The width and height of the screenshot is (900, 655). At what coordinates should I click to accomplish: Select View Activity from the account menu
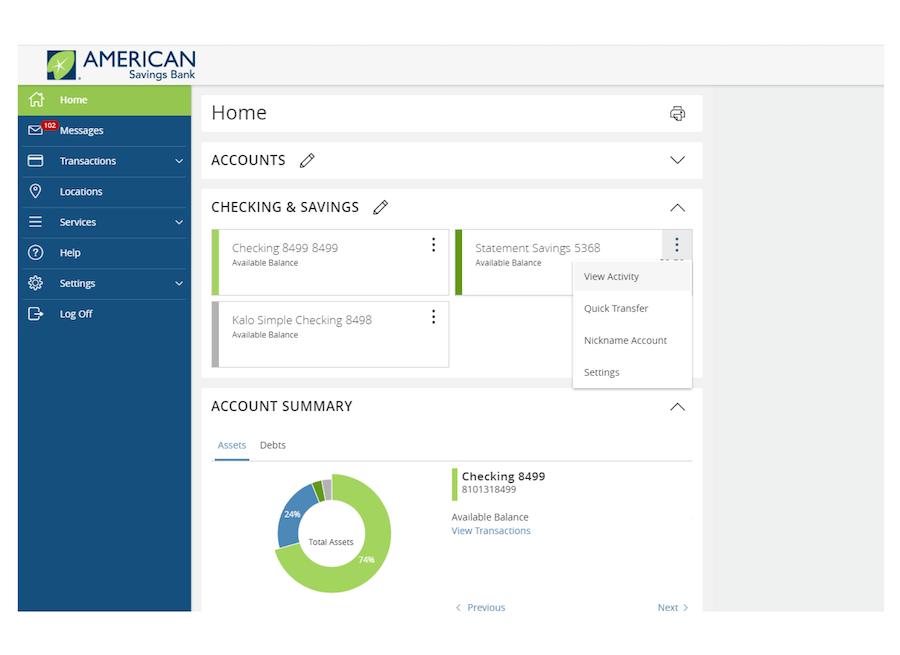(632, 277)
